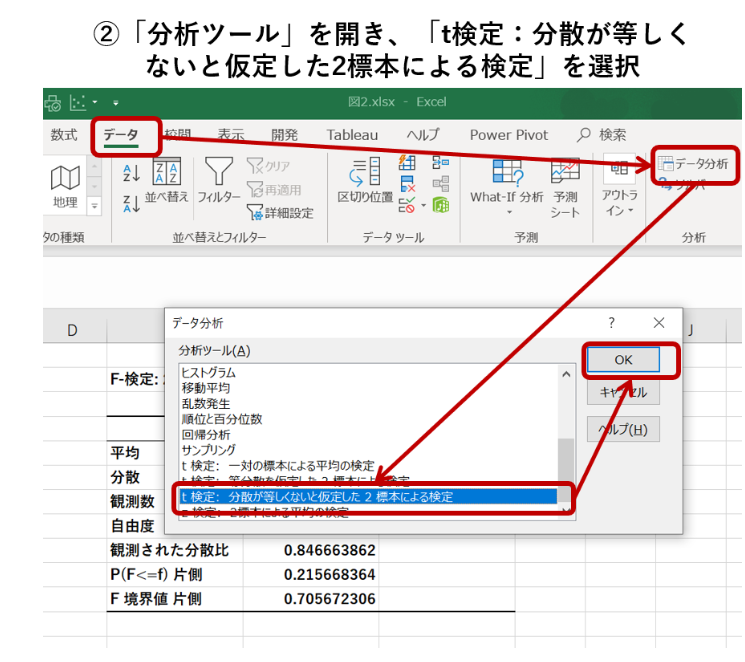
Task: Click the analysis tool list scrollbar thumb
Action: 566,468
